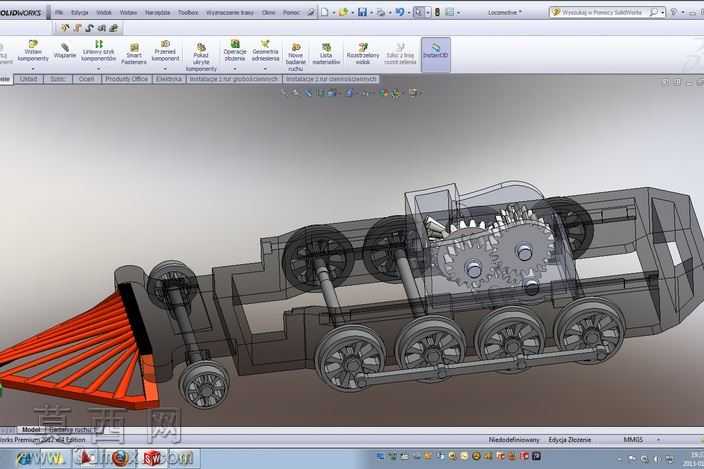The width and height of the screenshot is (704, 469).
Task: Open the Widok menu
Action: (104, 13)
